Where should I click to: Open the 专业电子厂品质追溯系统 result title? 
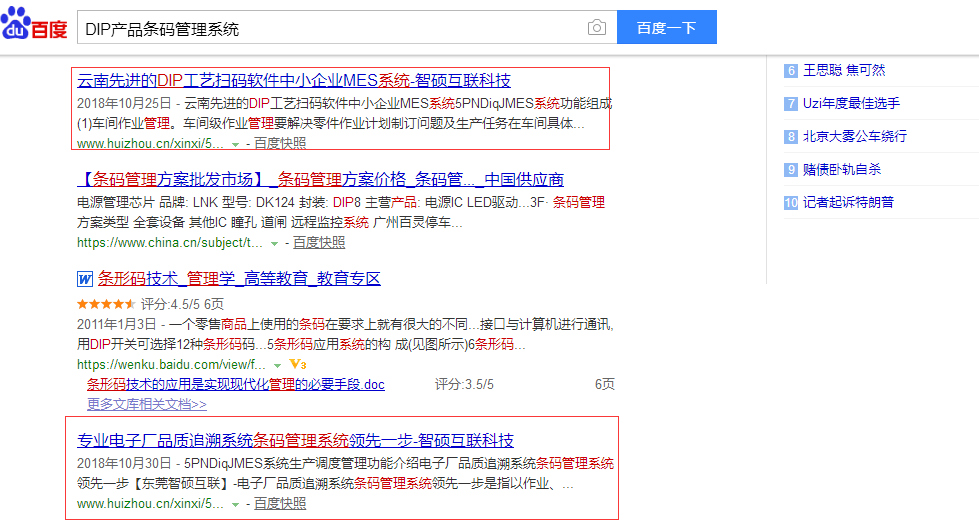[296, 441]
